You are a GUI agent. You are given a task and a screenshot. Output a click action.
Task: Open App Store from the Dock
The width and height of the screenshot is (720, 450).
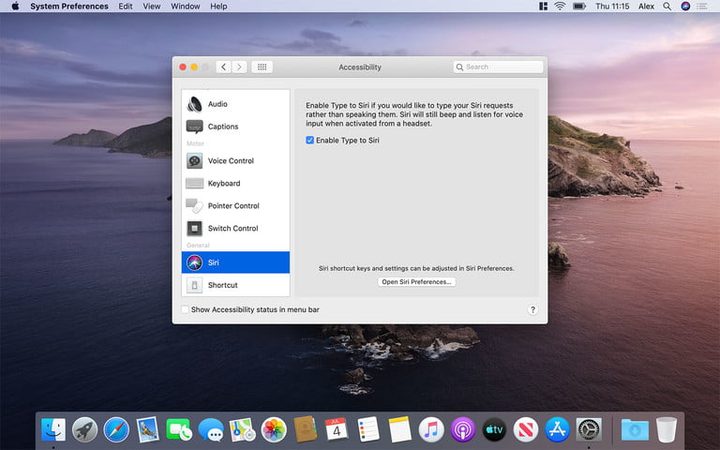[557, 430]
